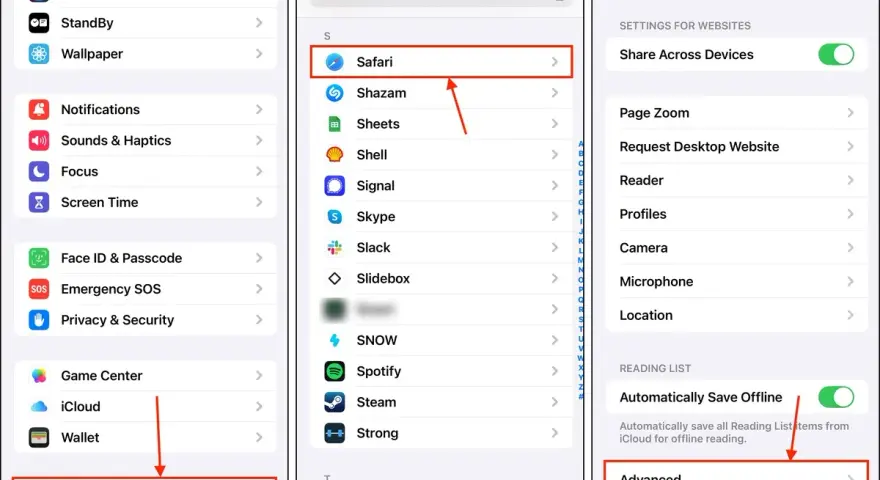The image size is (880, 480).
Task: Open Strong row chevron
Action: coord(554,433)
